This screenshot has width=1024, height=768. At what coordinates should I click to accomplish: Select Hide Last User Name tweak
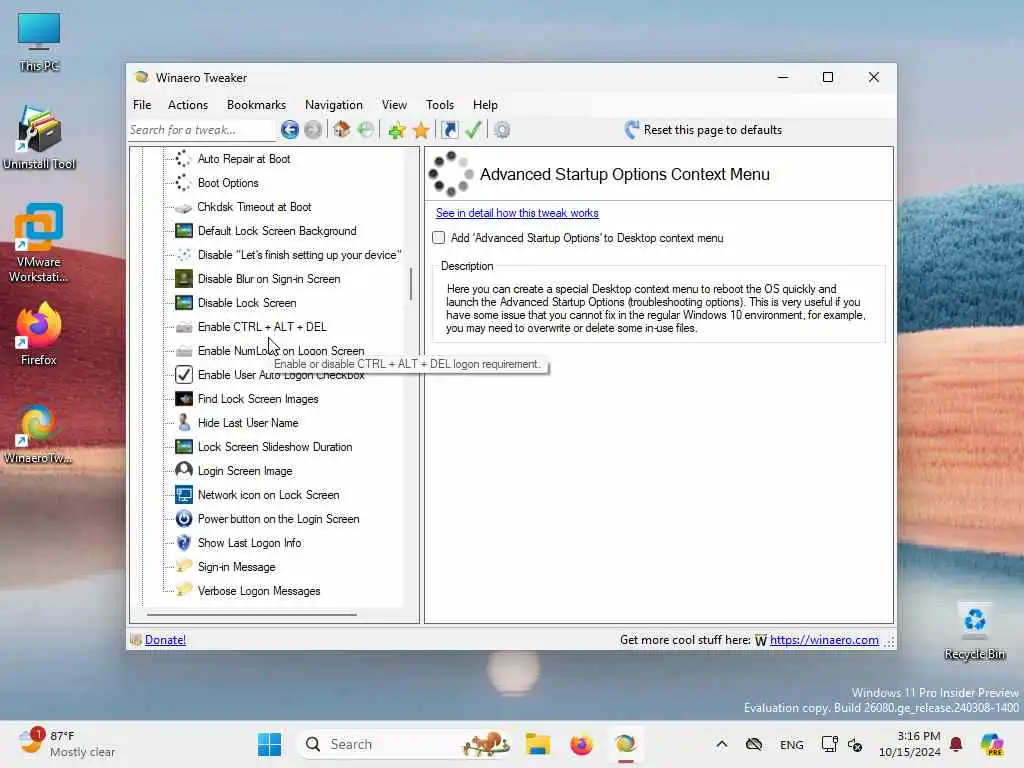coord(248,423)
